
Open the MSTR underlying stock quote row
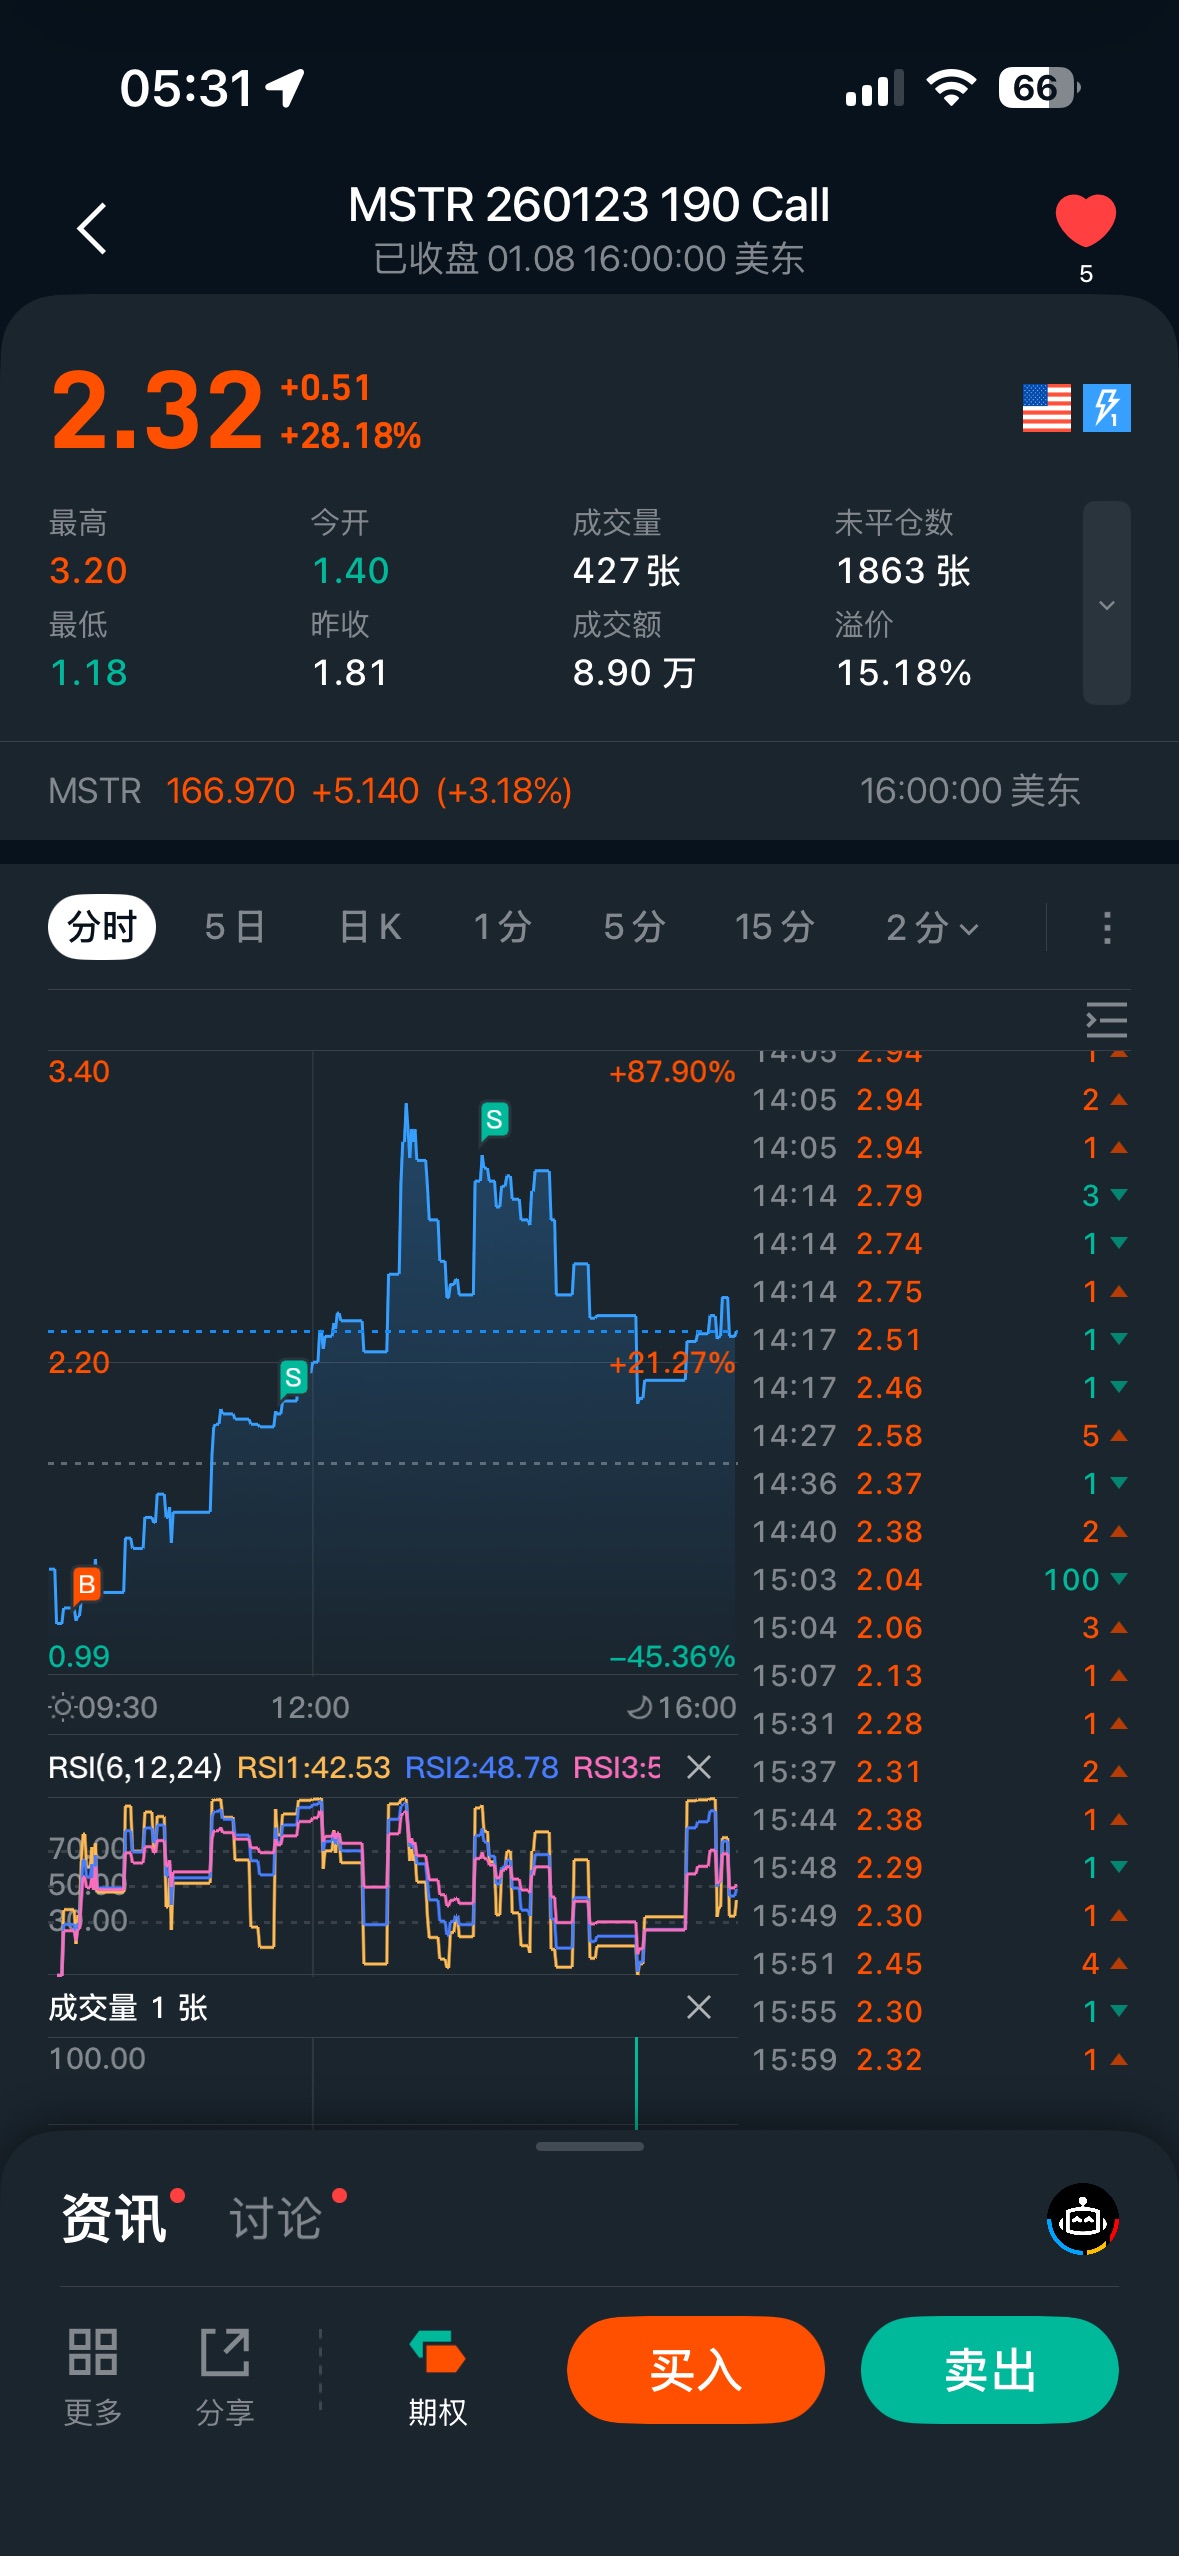pos(589,791)
